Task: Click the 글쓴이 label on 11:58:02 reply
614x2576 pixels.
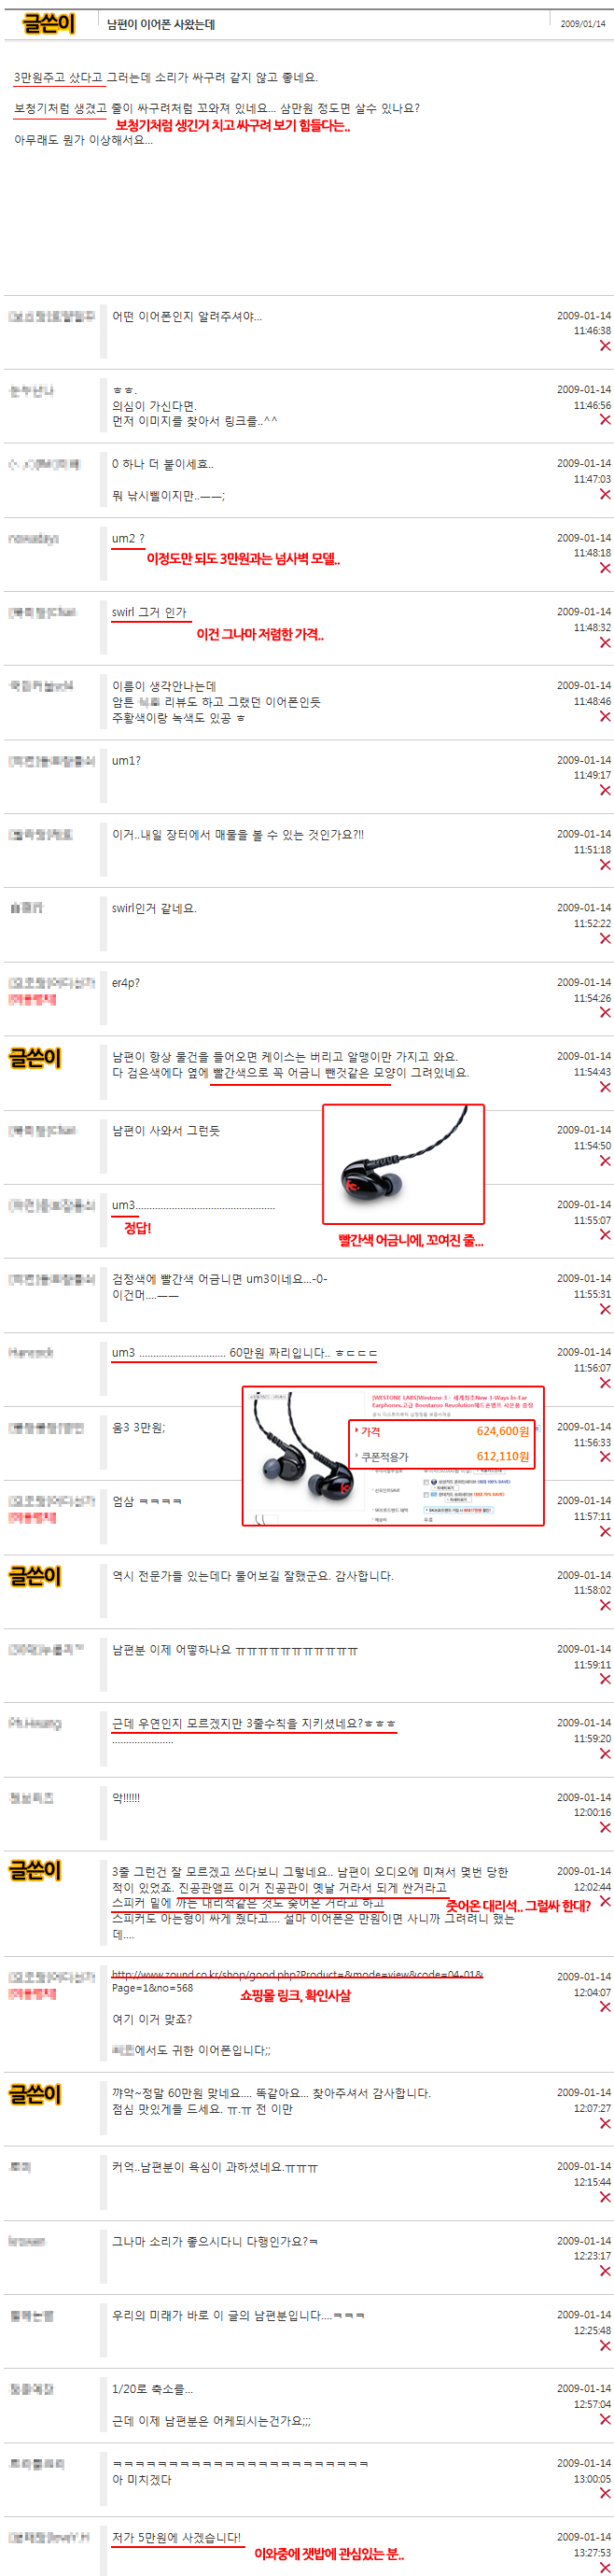Action: coord(35,1576)
